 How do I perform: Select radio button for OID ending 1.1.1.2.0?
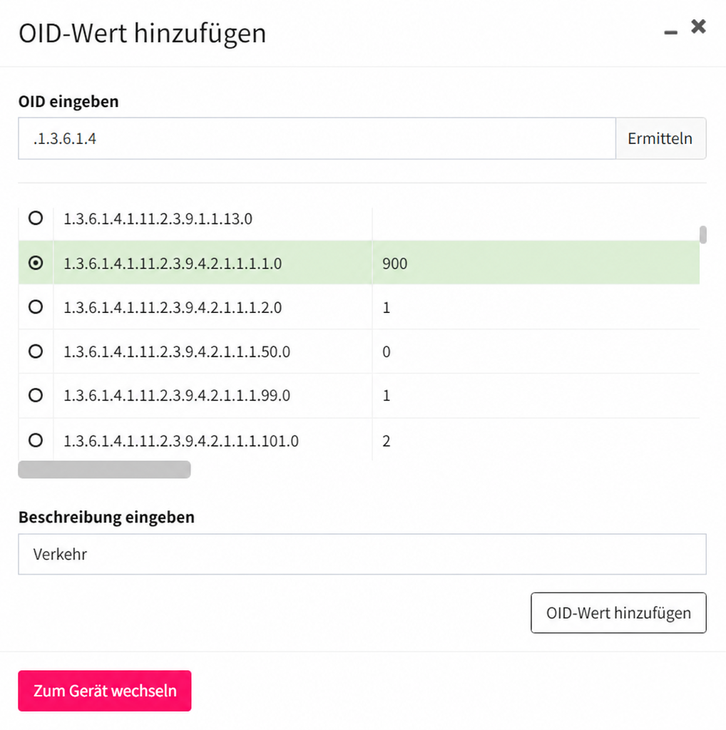(x=36, y=307)
